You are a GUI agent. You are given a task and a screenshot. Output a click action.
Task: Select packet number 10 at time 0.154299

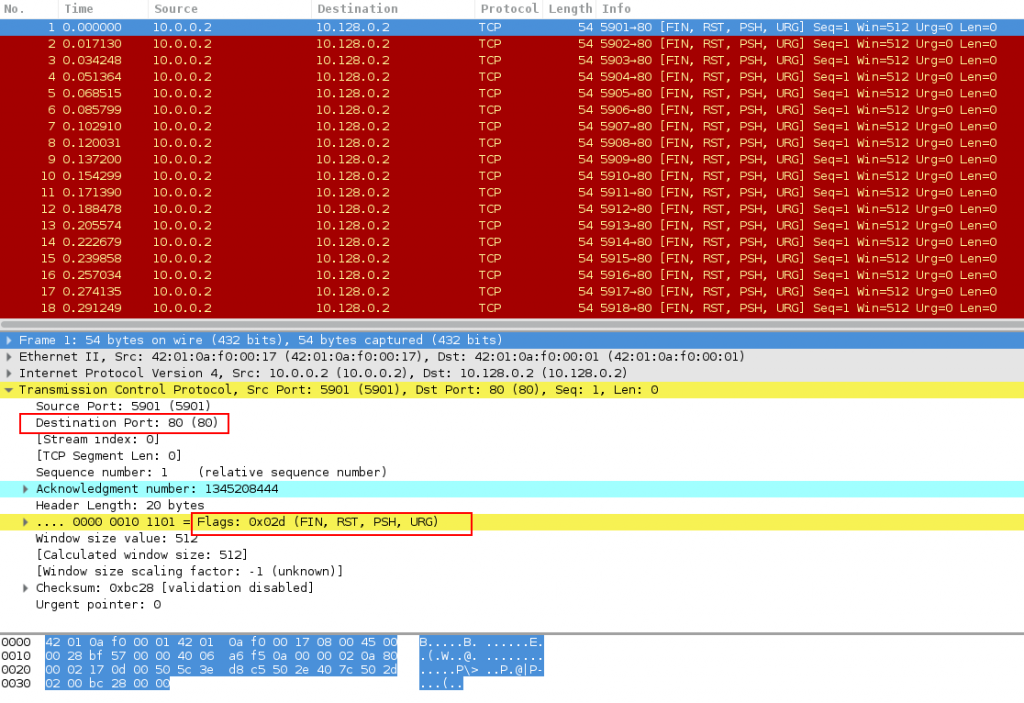click(400, 176)
